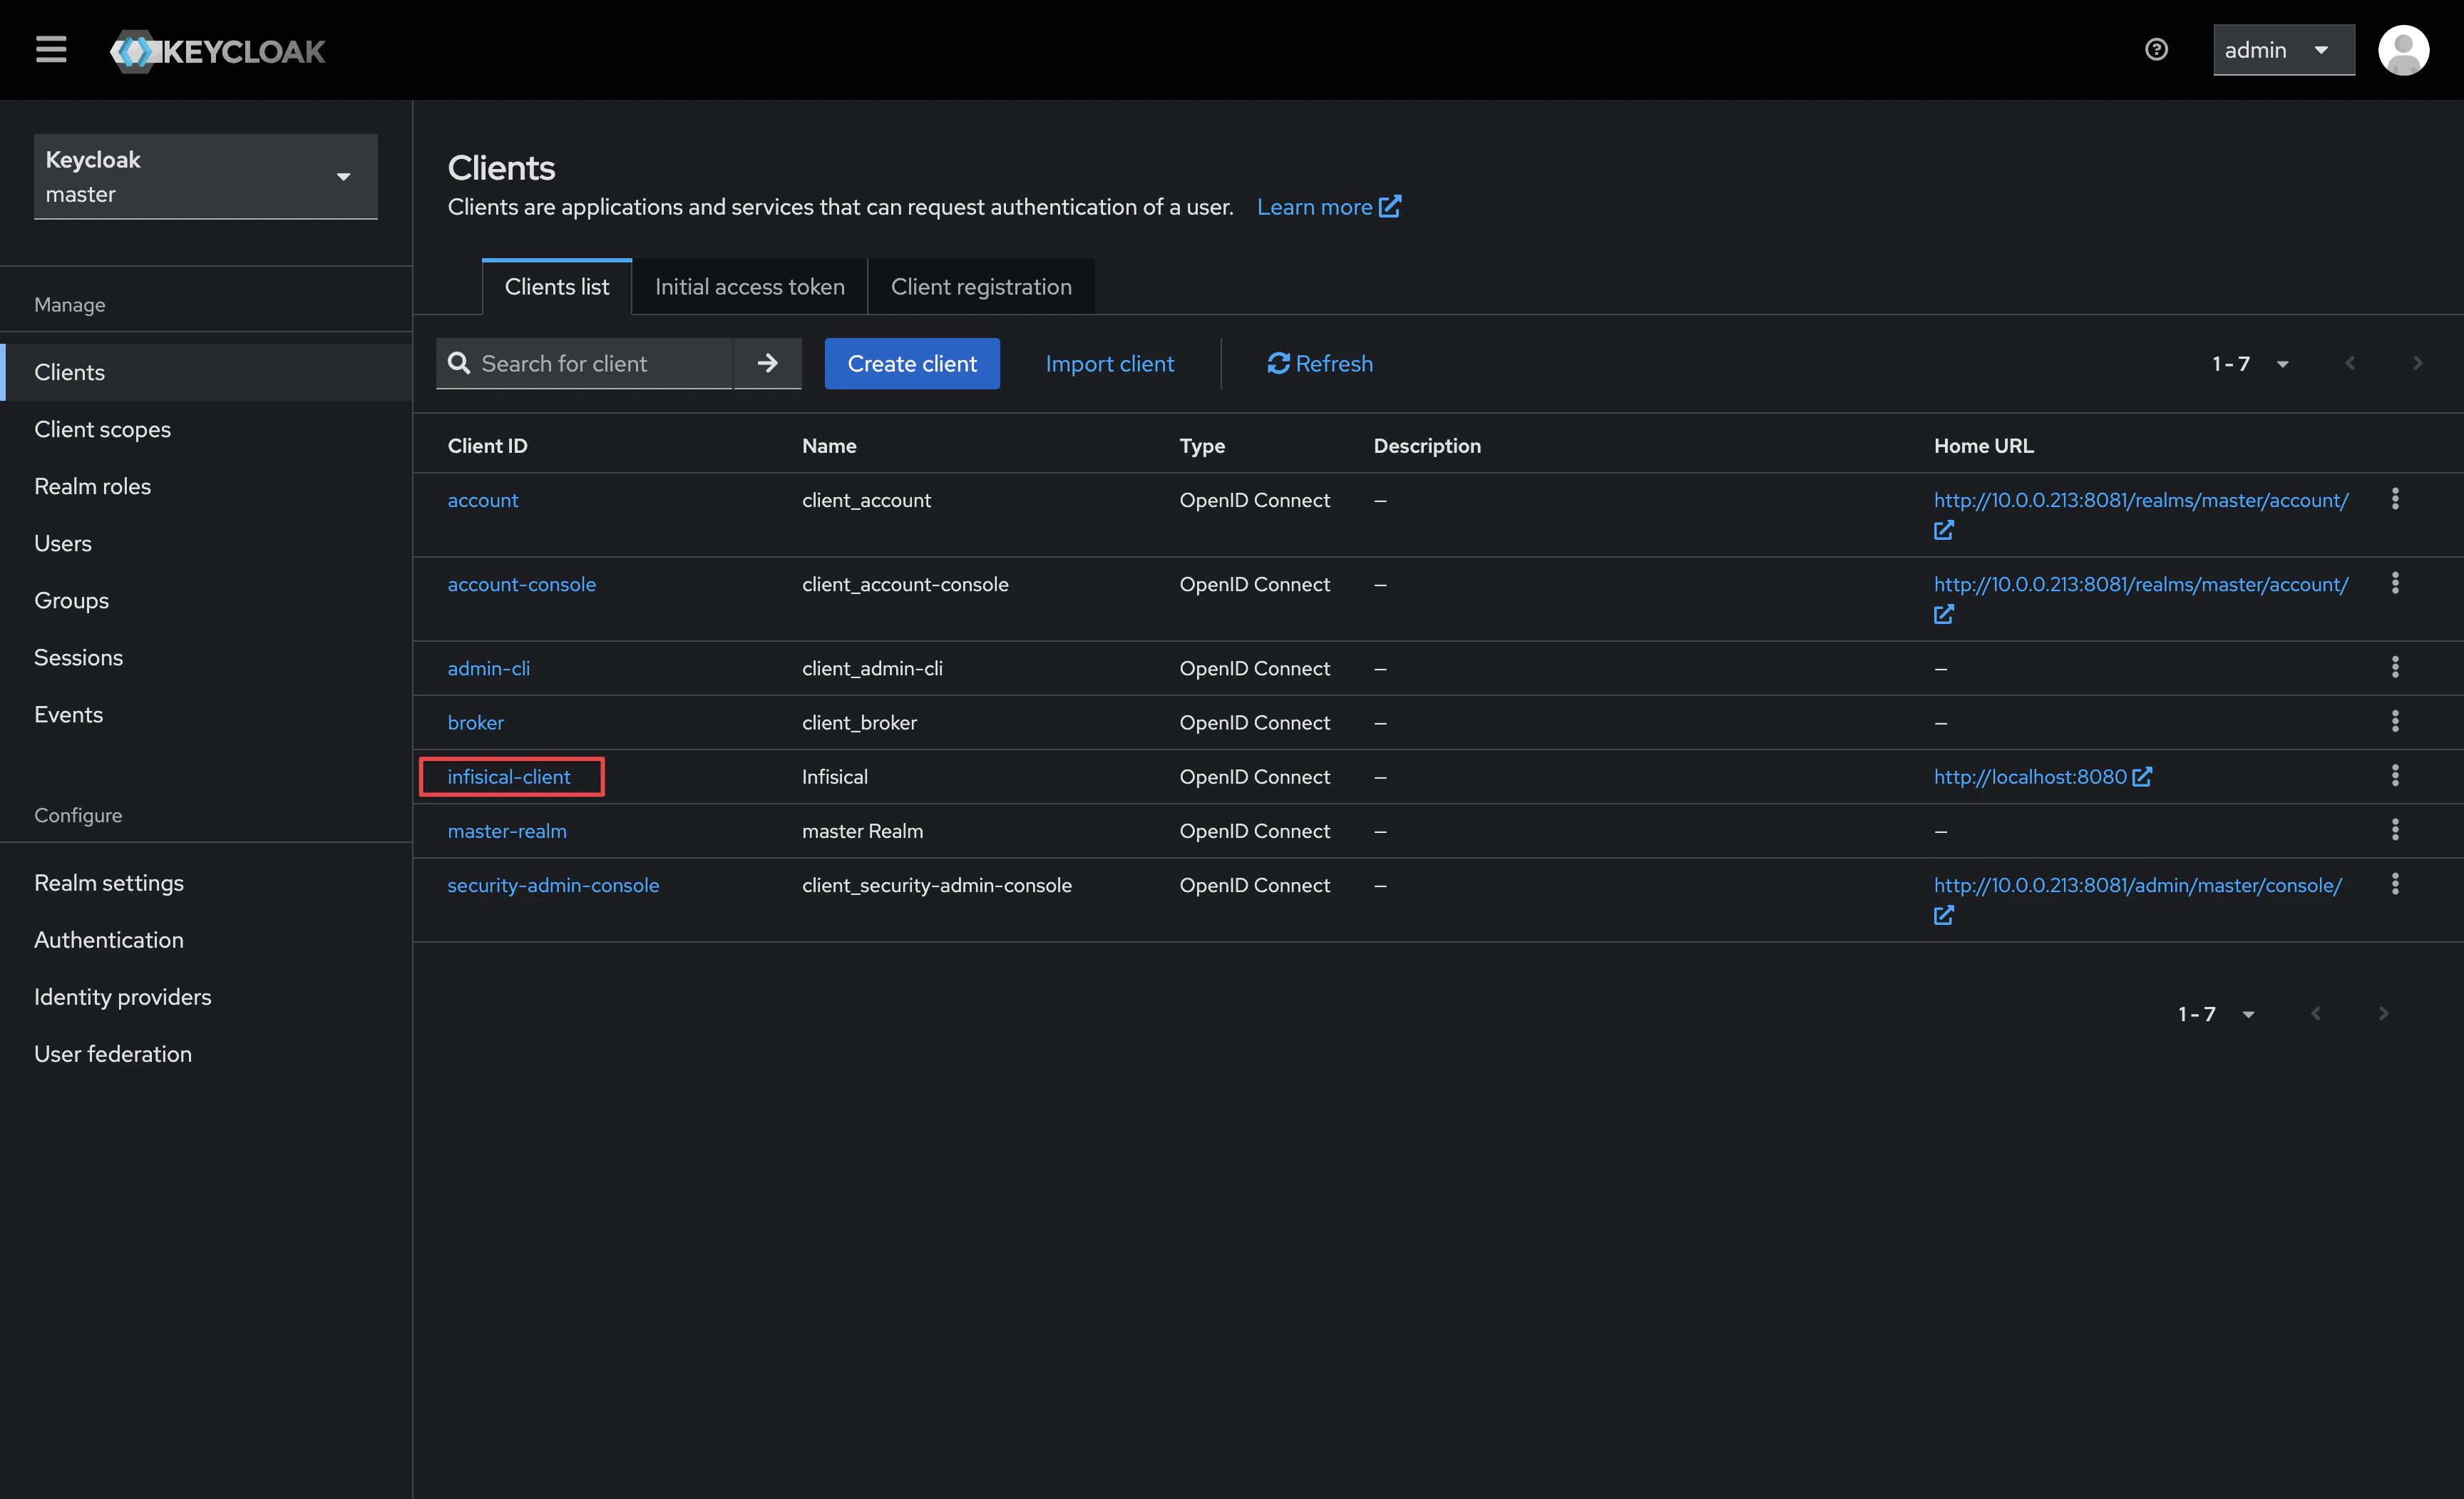Open kebab menu for account row
This screenshot has width=2464, height=1499.
(2395, 499)
